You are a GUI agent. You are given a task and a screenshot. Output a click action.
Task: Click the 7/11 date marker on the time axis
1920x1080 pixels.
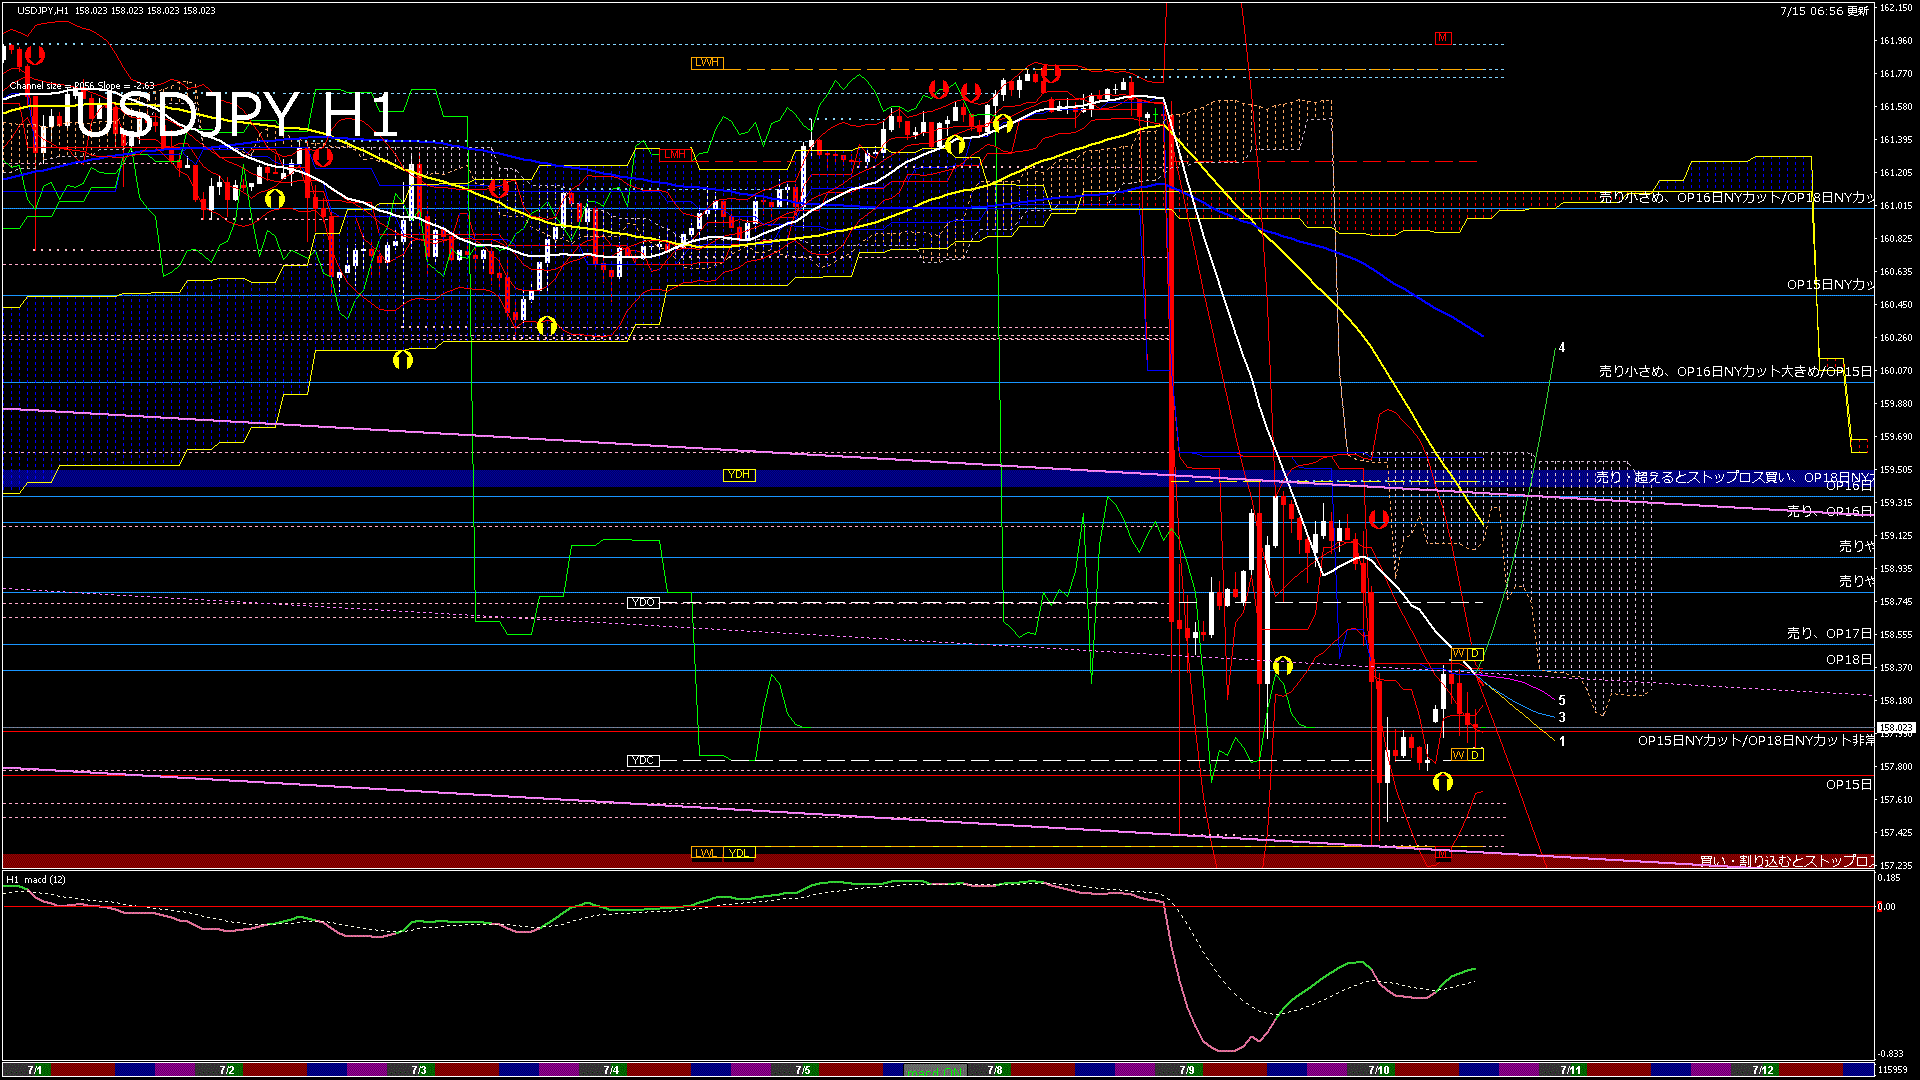click(x=1571, y=1070)
